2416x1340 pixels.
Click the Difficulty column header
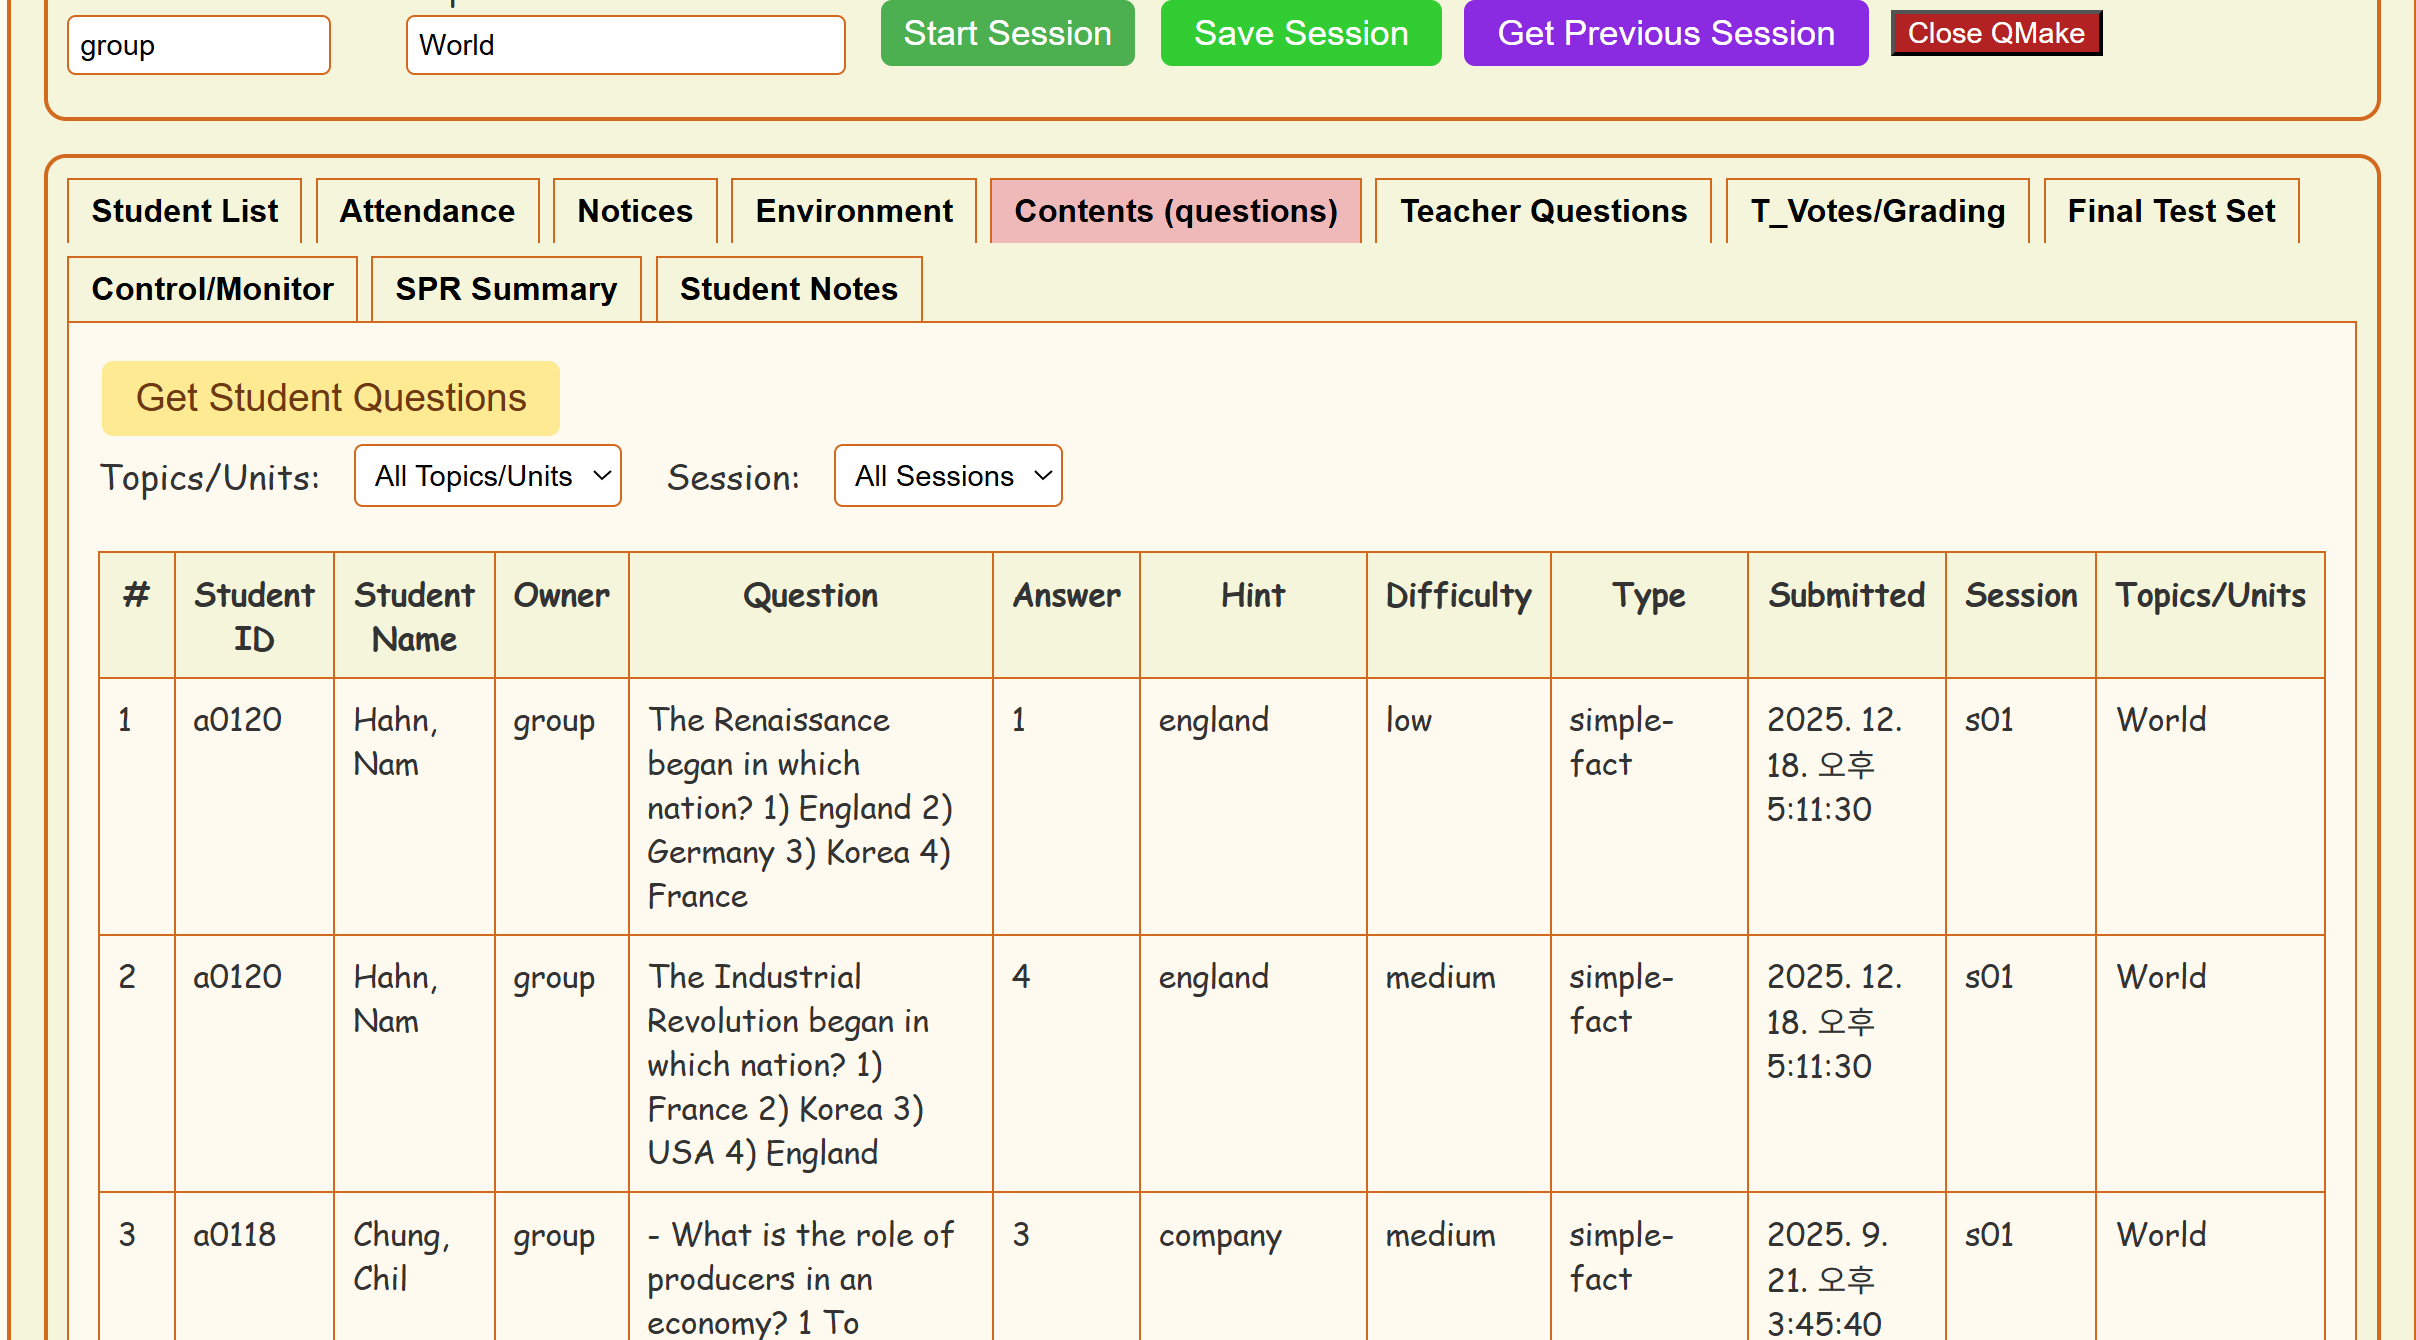[x=1457, y=596]
